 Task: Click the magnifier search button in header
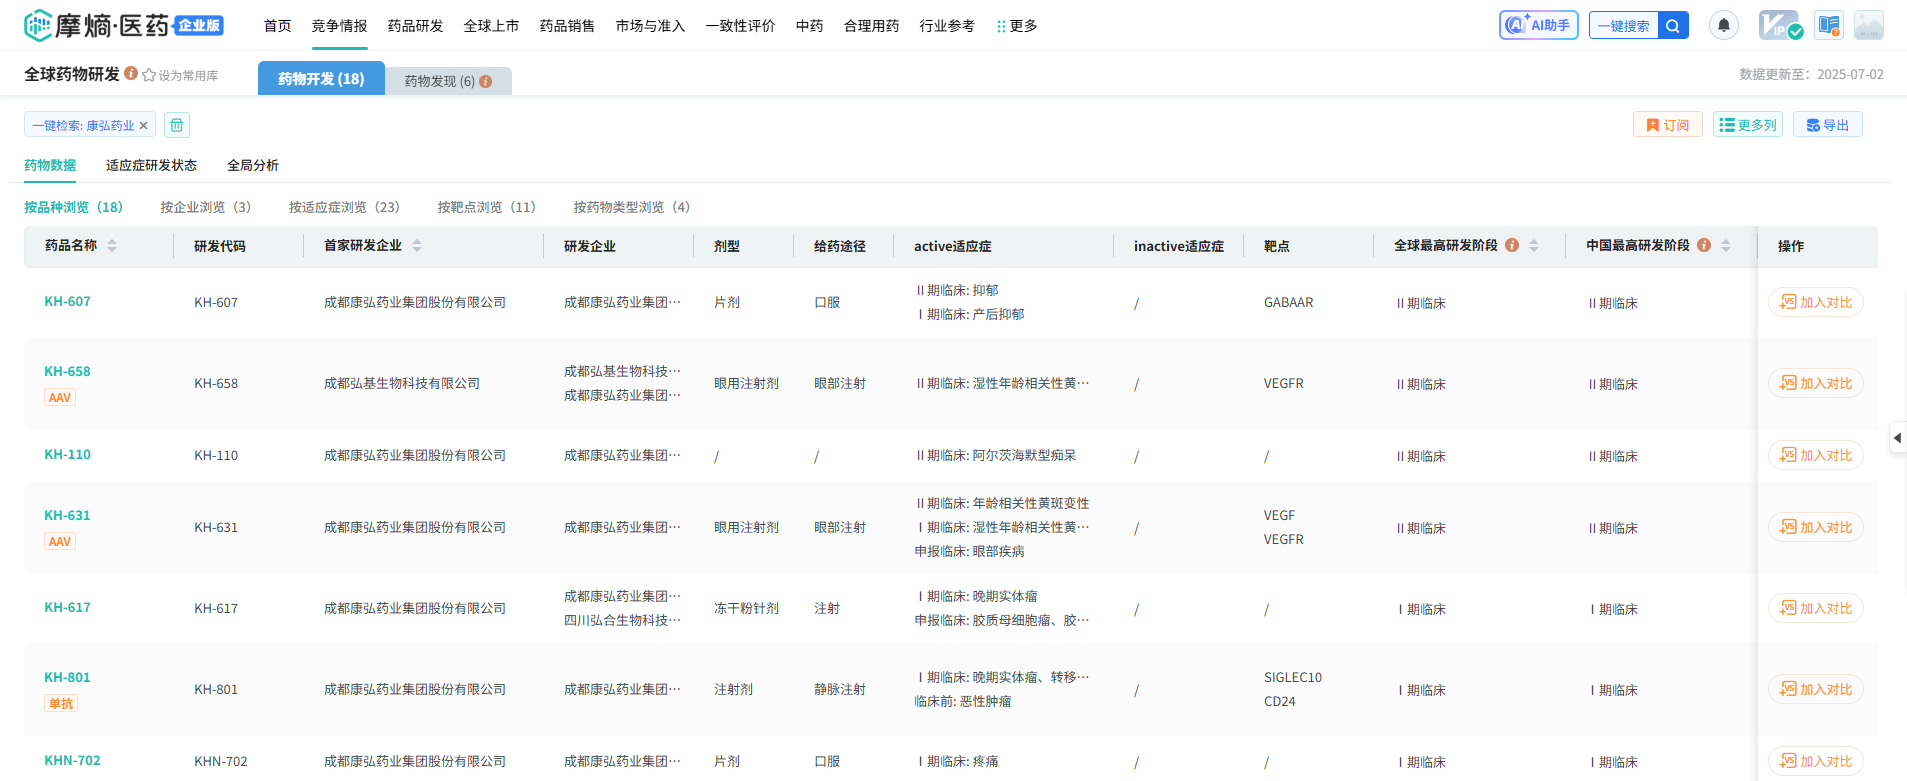[x=1672, y=26]
